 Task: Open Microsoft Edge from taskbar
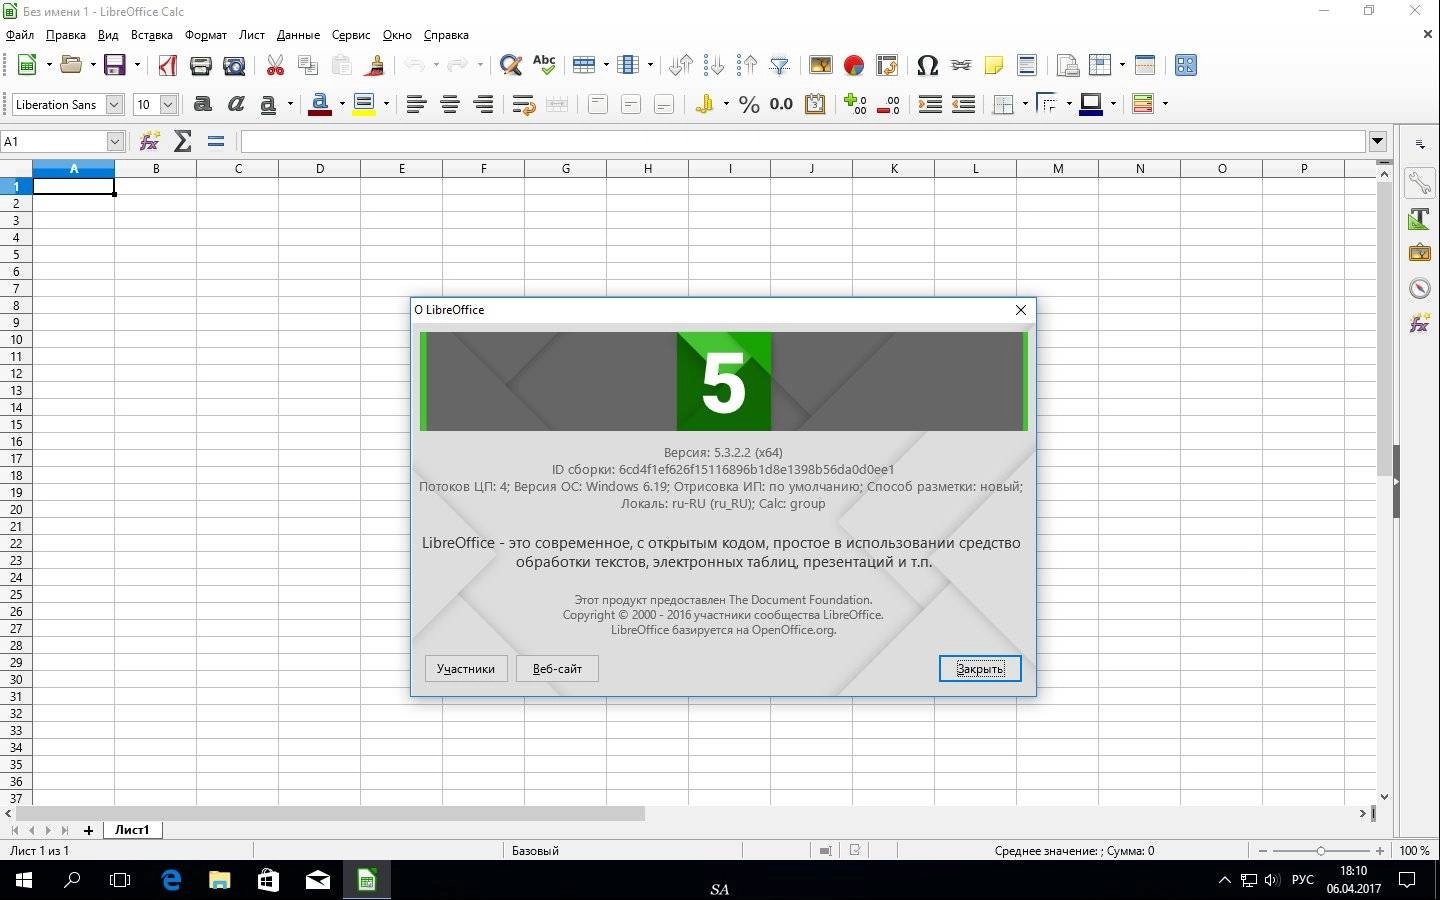(171, 880)
